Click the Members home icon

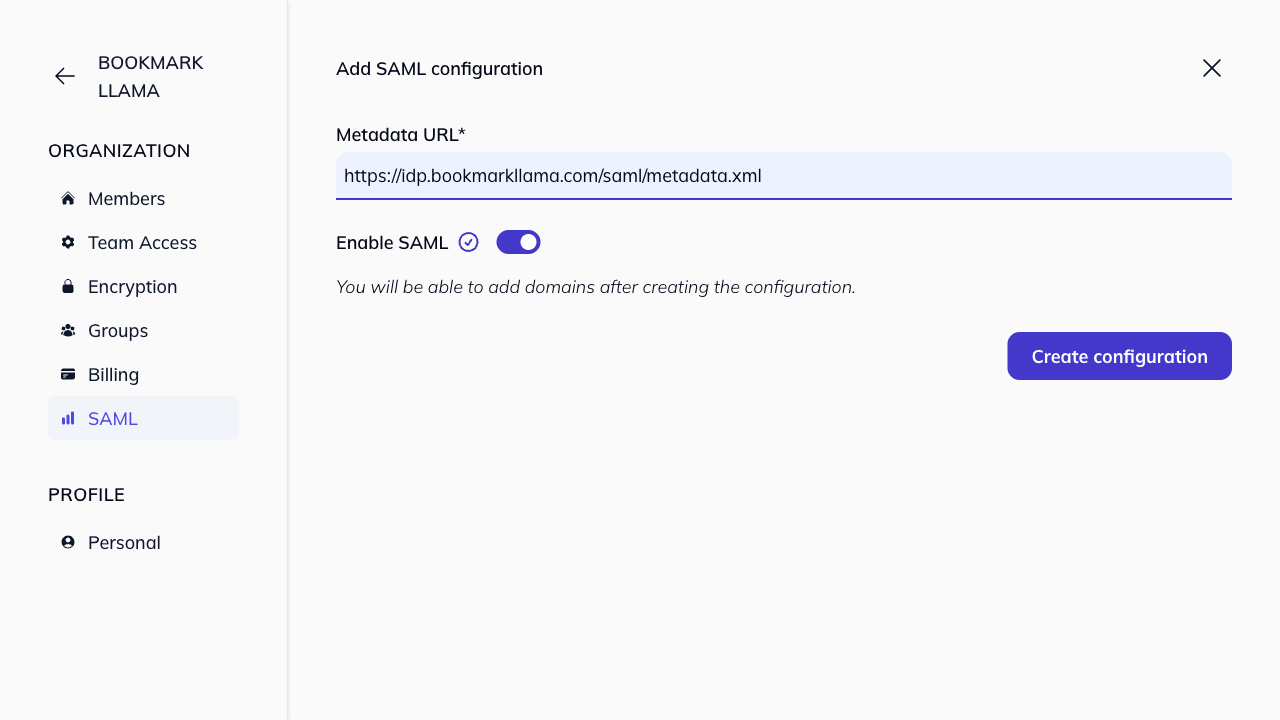point(67,198)
